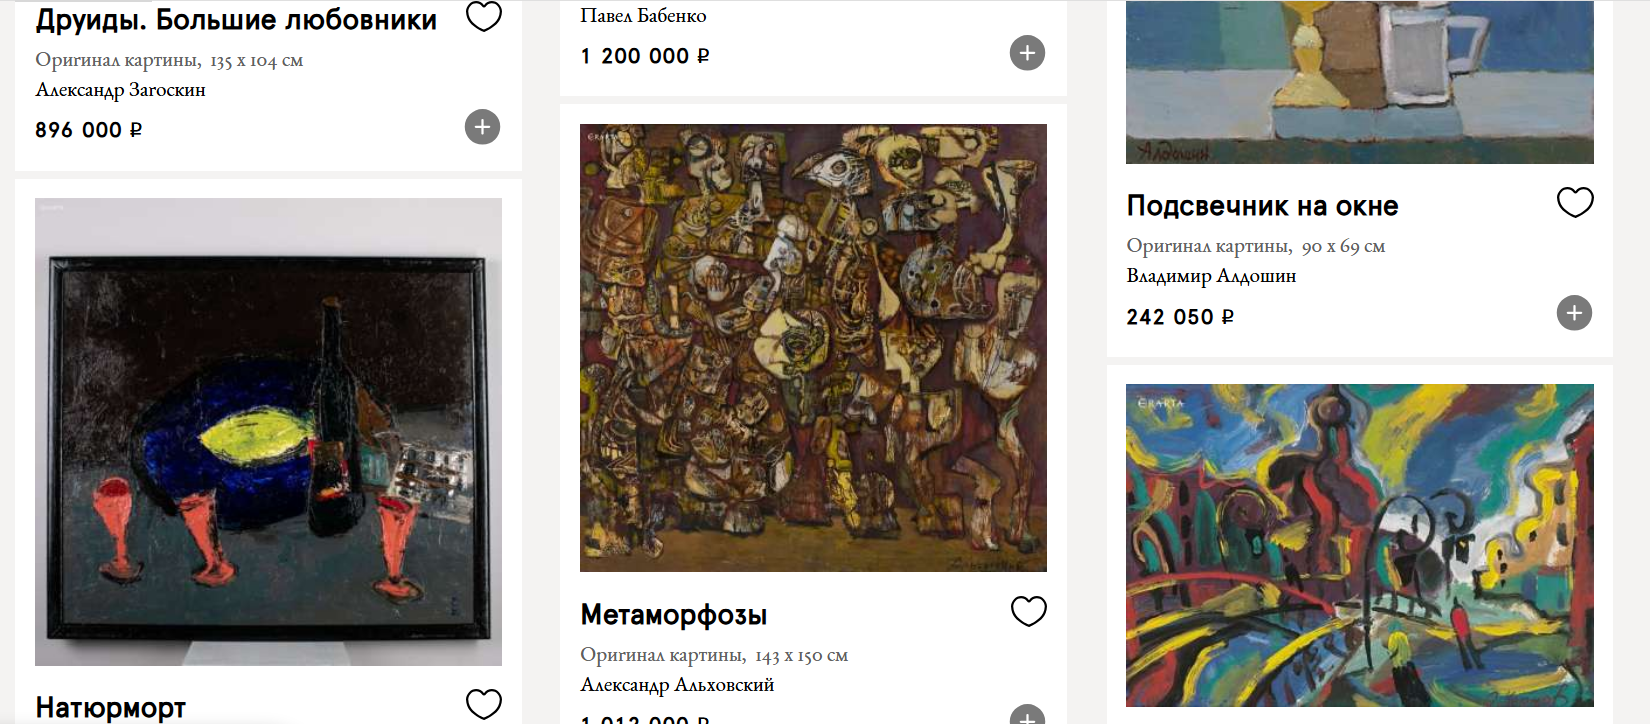Click plus button under Метаморфозы
The image size is (1650, 724).
tap(1027, 714)
